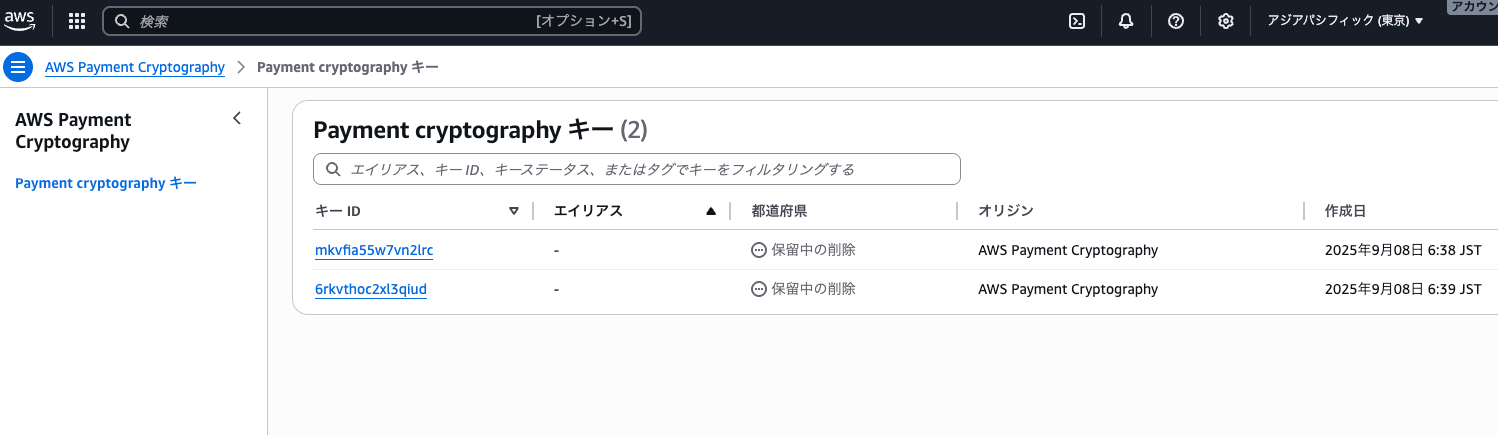Open the help question mark icon
The width and height of the screenshot is (1498, 435).
pyautogui.click(x=1176, y=21)
